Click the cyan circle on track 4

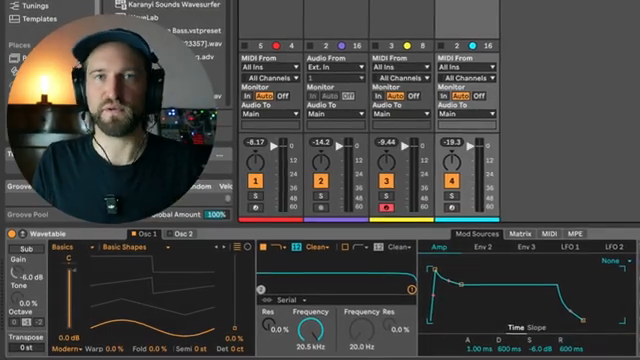click(x=473, y=46)
